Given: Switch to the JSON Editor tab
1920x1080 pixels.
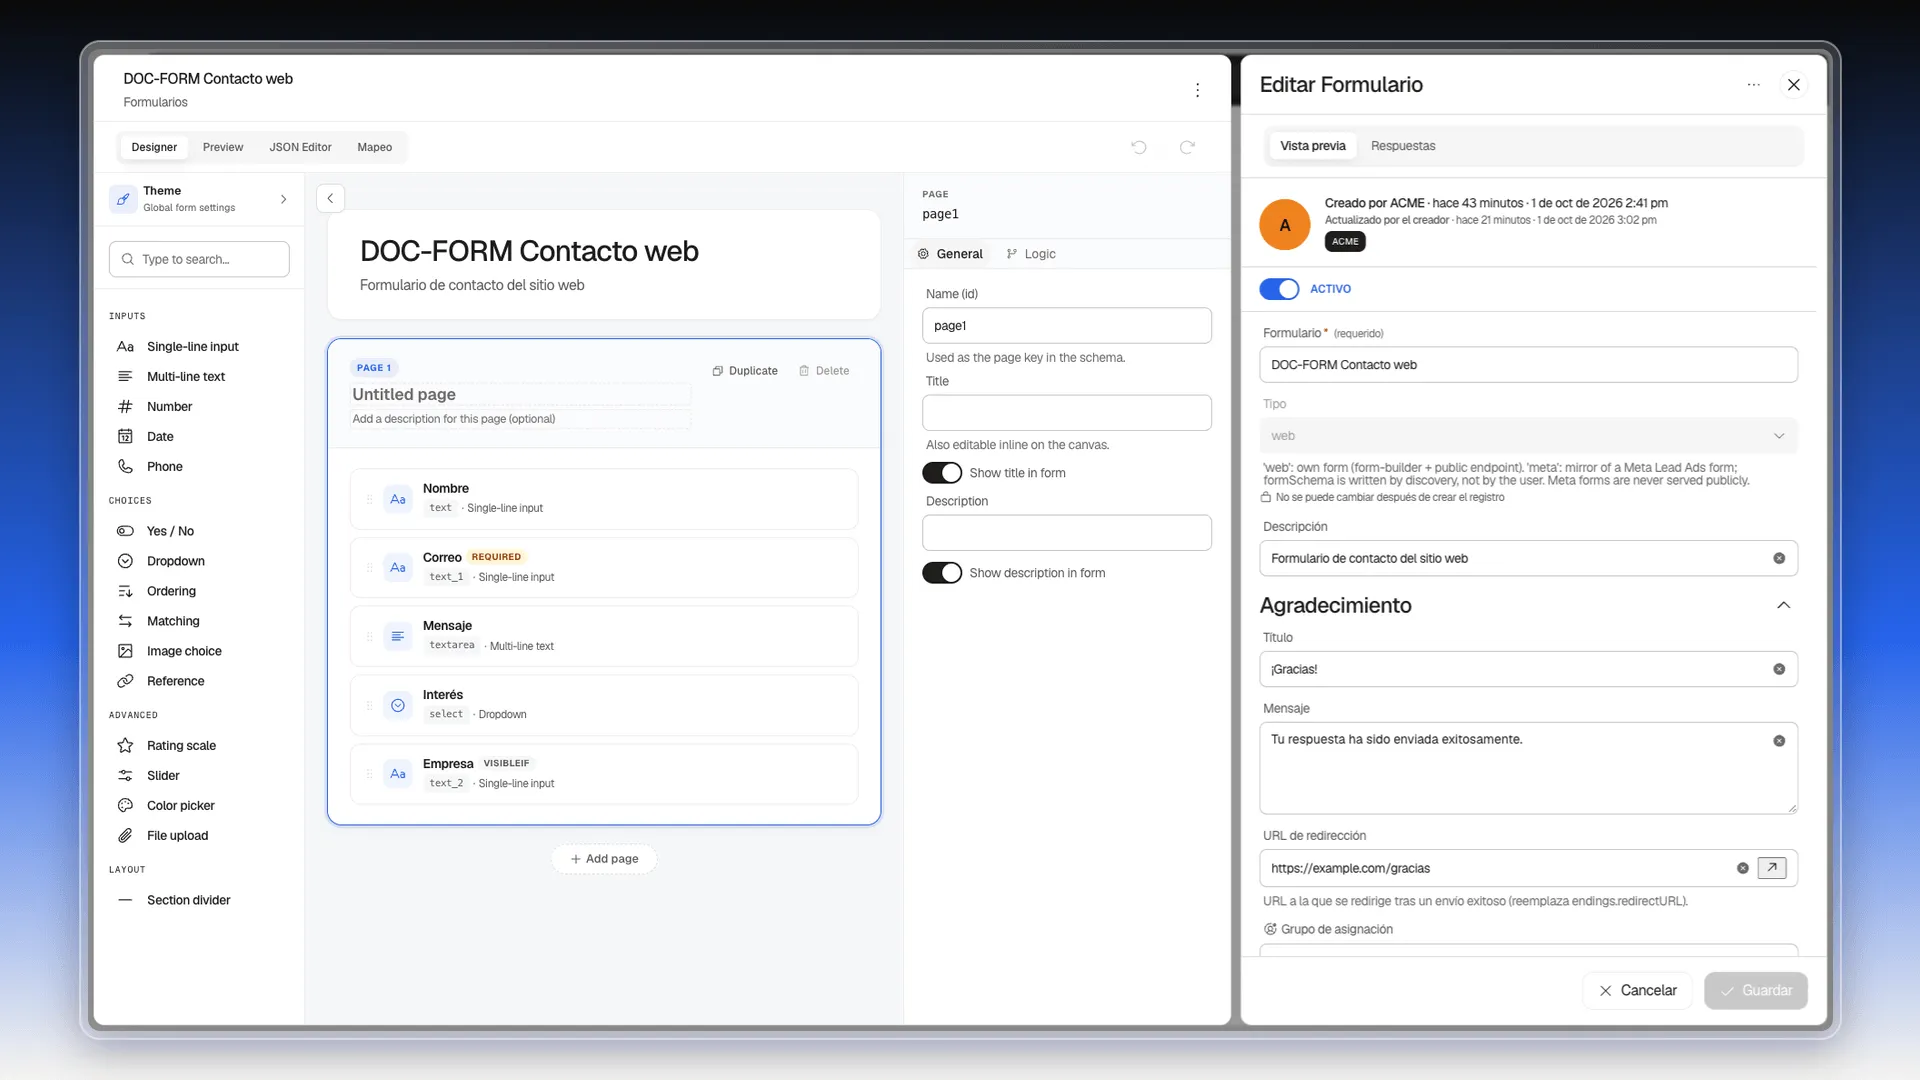Looking at the screenshot, I should [300, 147].
